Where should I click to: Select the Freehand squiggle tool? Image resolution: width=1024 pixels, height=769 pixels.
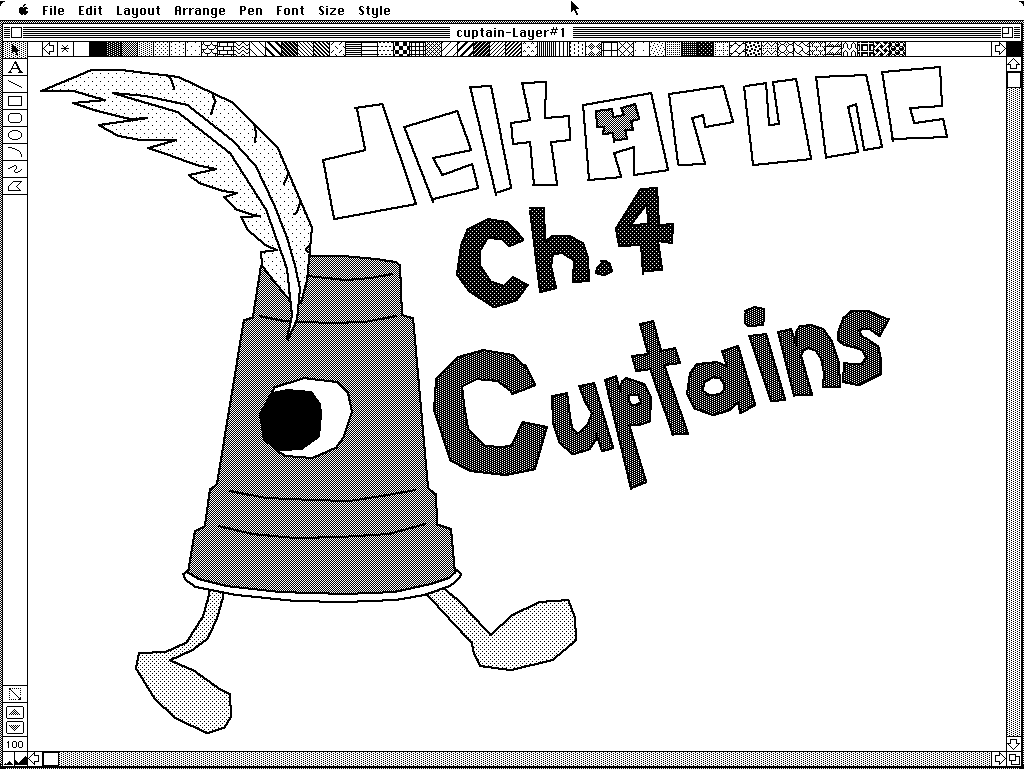click(15, 169)
